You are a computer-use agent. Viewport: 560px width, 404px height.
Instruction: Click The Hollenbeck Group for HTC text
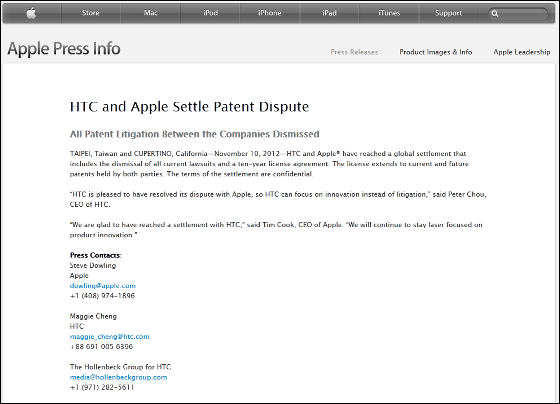[120, 367]
